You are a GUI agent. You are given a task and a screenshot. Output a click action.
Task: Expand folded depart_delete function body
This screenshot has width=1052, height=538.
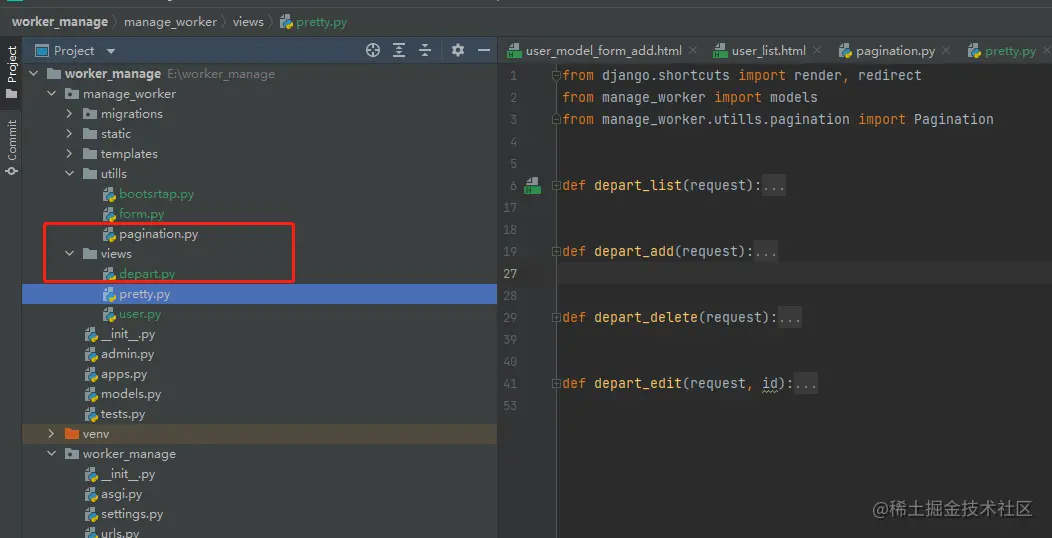pos(790,317)
